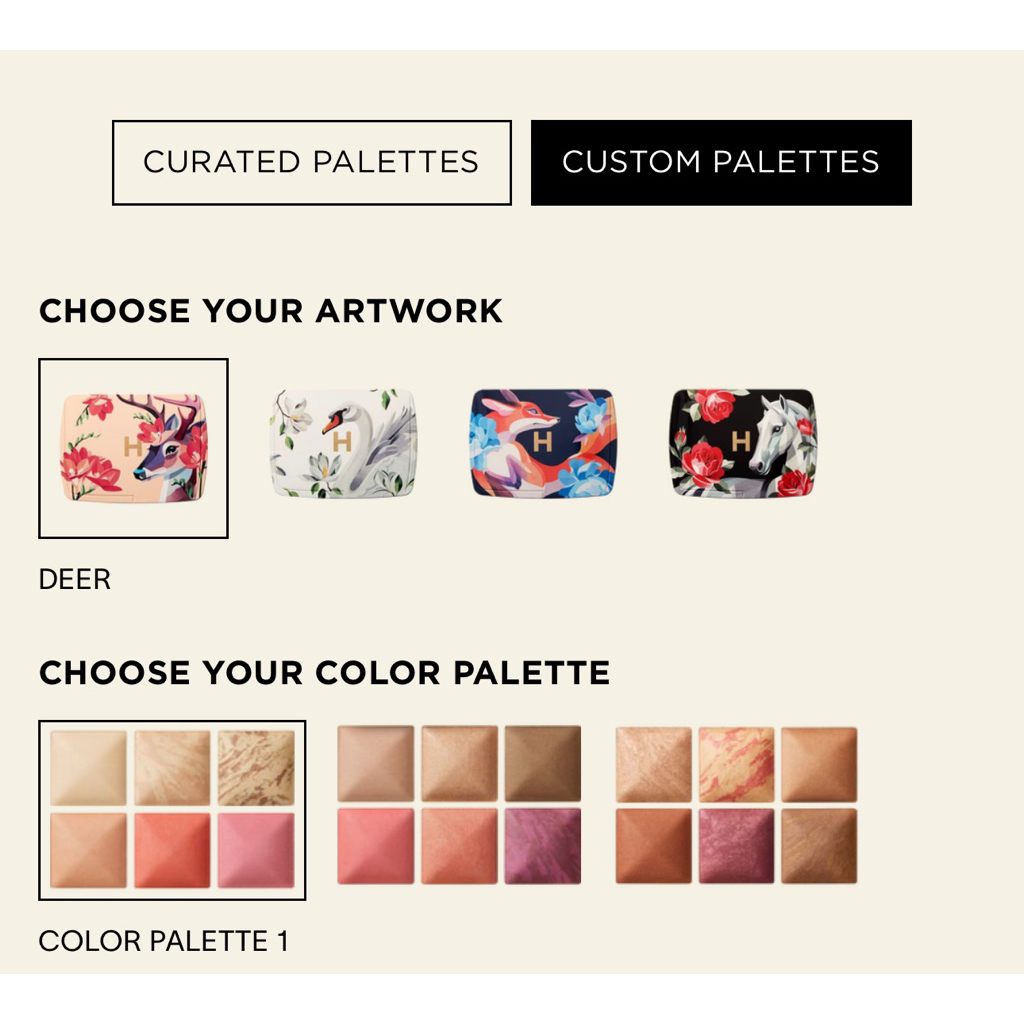Click the berry shade in third palette
Screen dimensions: 1024x1024
(736, 846)
